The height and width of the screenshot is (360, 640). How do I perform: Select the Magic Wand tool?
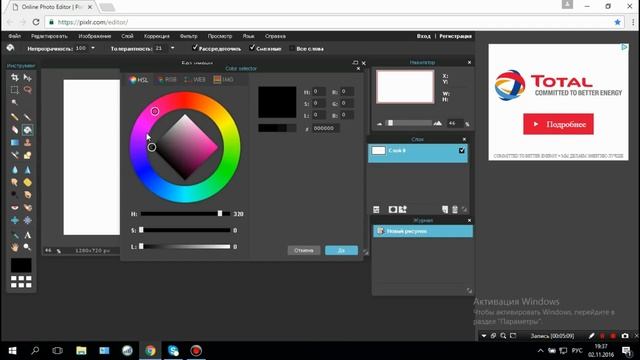15,102
